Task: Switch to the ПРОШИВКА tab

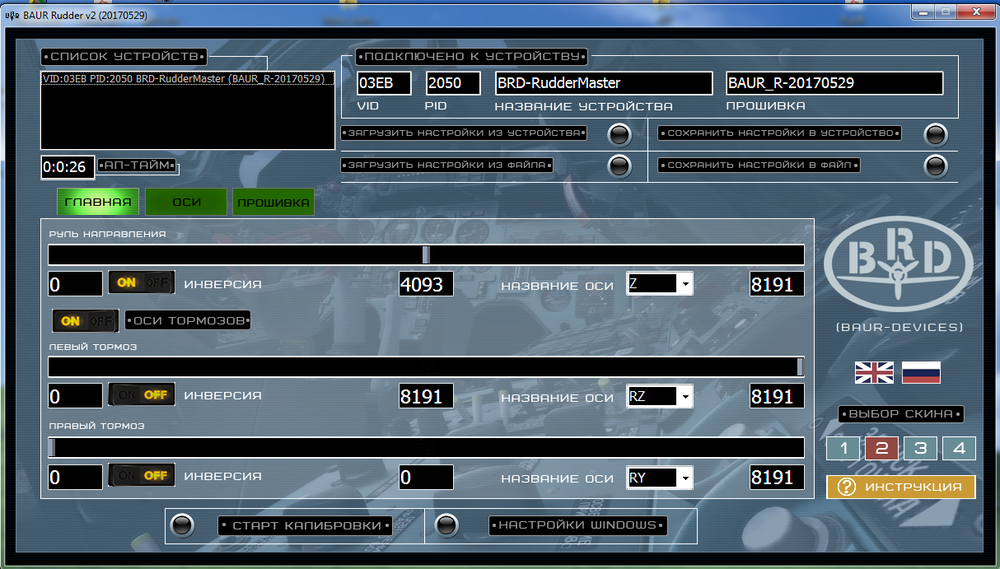Action: [274, 202]
